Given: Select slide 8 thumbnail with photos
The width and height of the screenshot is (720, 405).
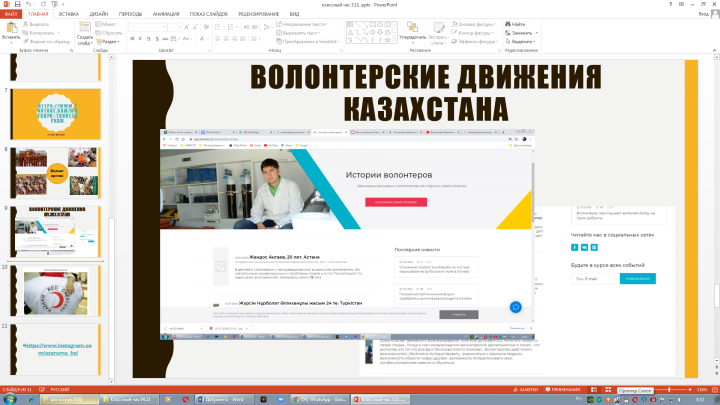Looking at the screenshot, I should point(56,173).
